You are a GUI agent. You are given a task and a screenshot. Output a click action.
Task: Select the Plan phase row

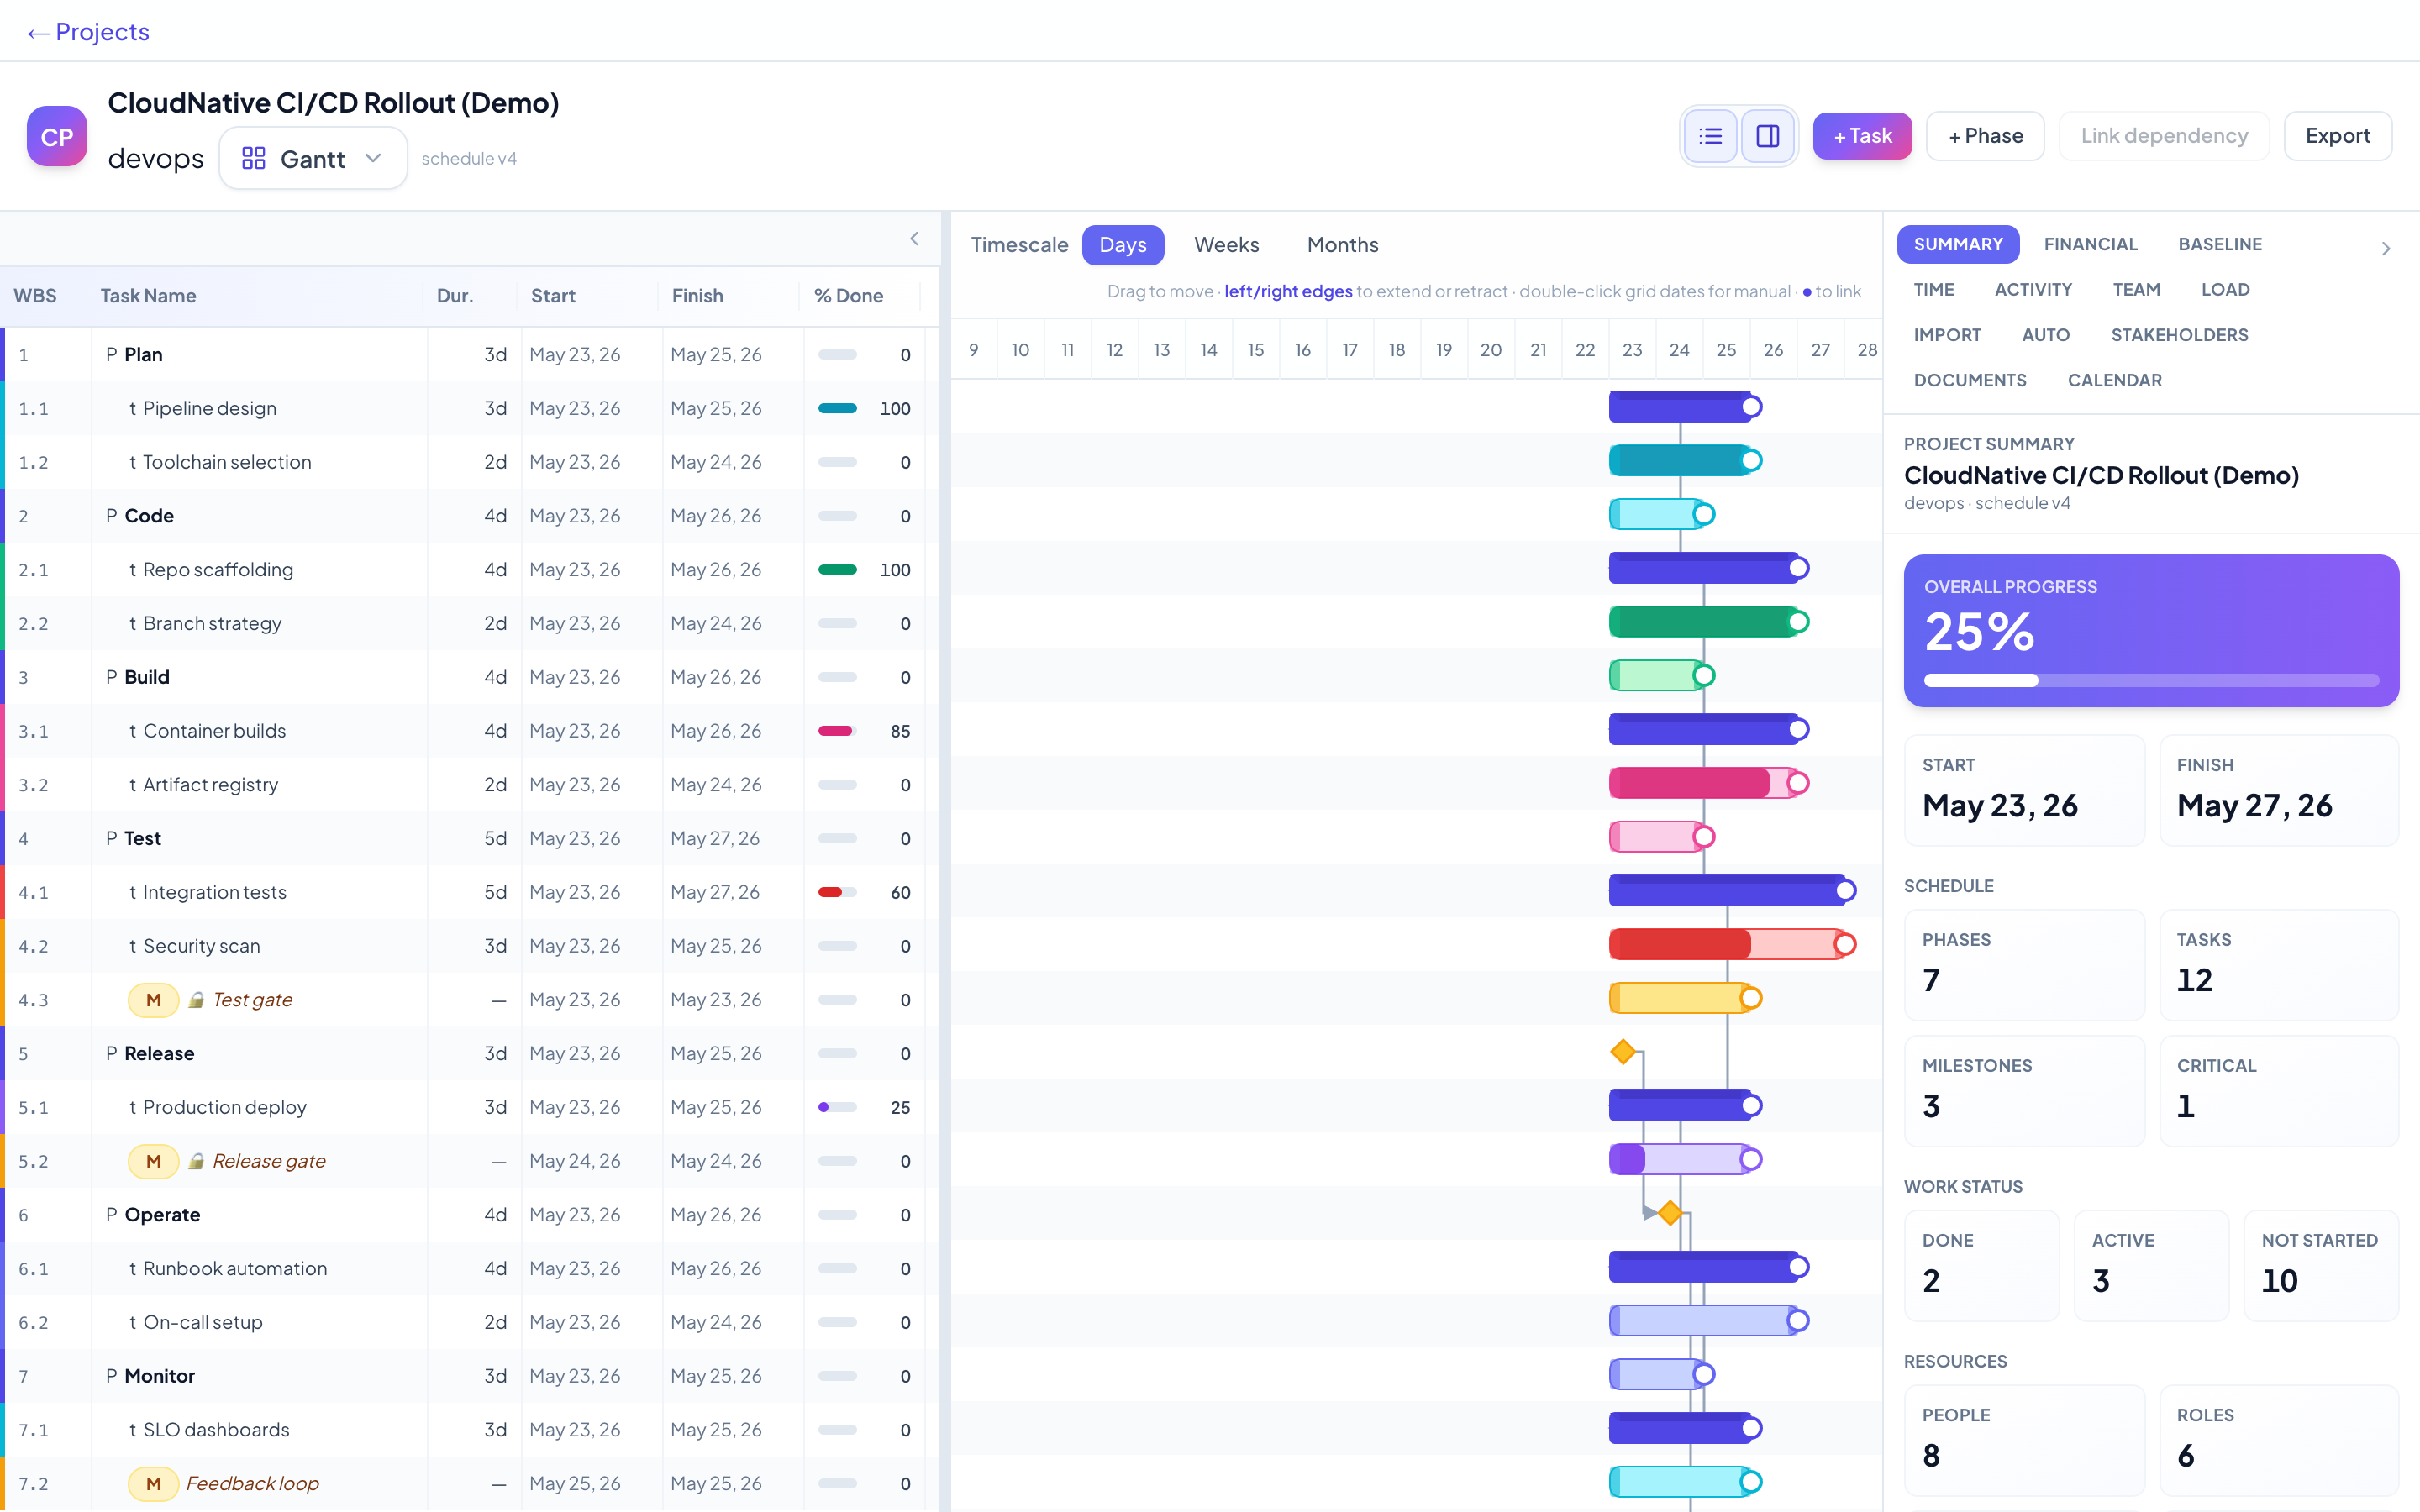click(x=470, y=354)
